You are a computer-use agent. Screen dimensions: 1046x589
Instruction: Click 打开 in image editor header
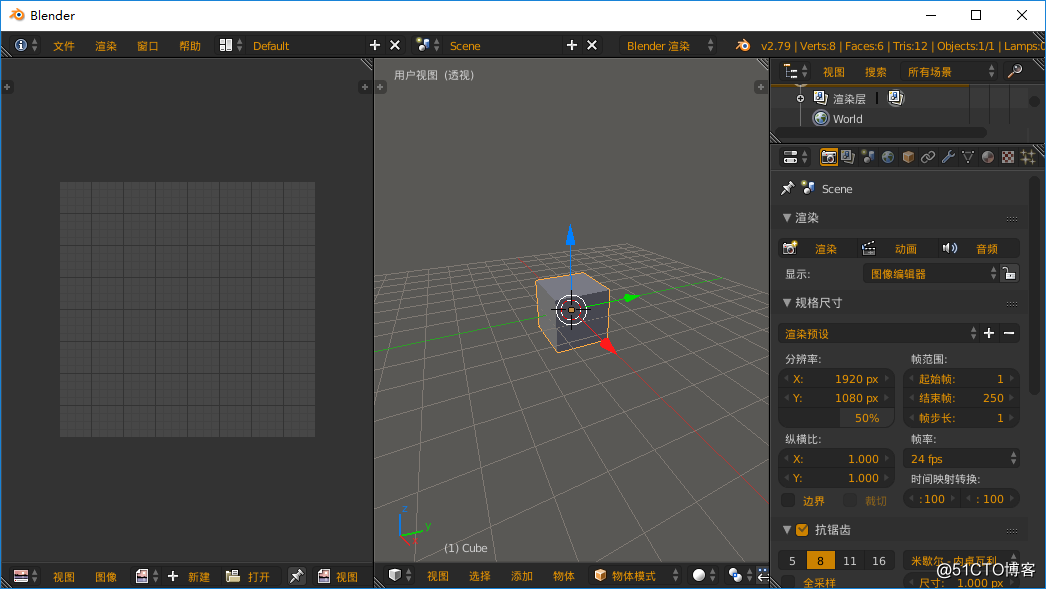[248, 576]
